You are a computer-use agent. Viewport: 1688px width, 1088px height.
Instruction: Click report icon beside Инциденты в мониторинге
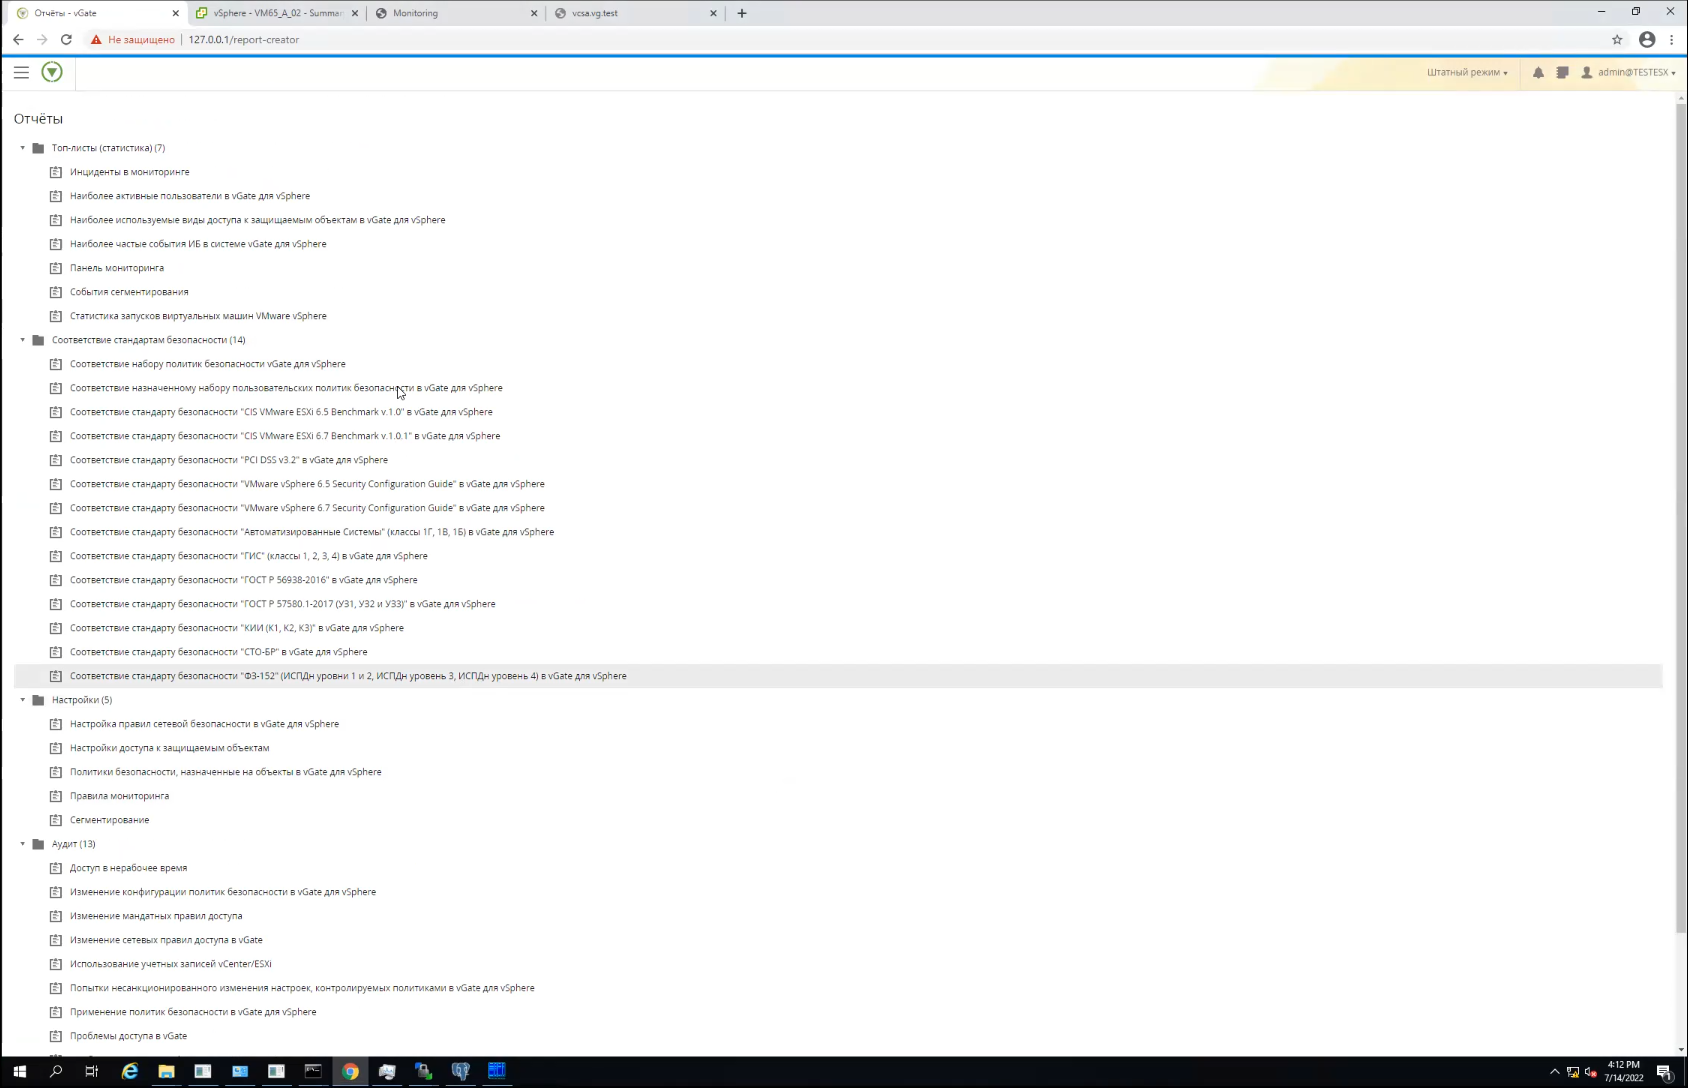pyautogui.click(x=56, y=172)
